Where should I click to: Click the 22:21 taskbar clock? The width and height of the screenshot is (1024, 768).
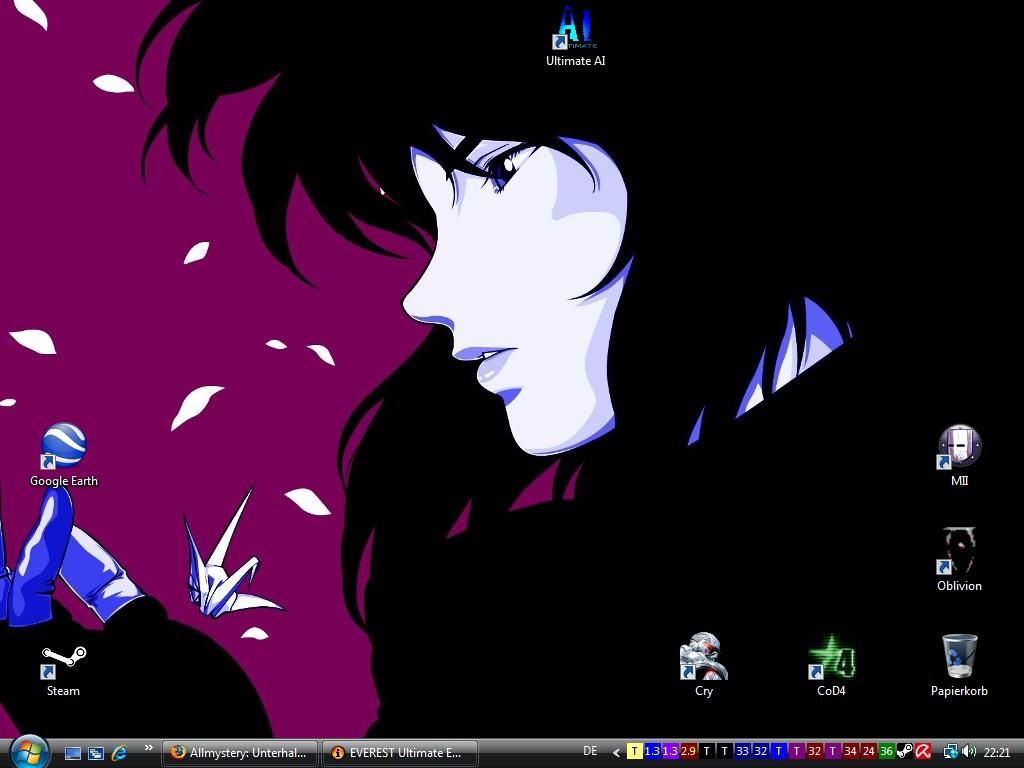(997, 752)
